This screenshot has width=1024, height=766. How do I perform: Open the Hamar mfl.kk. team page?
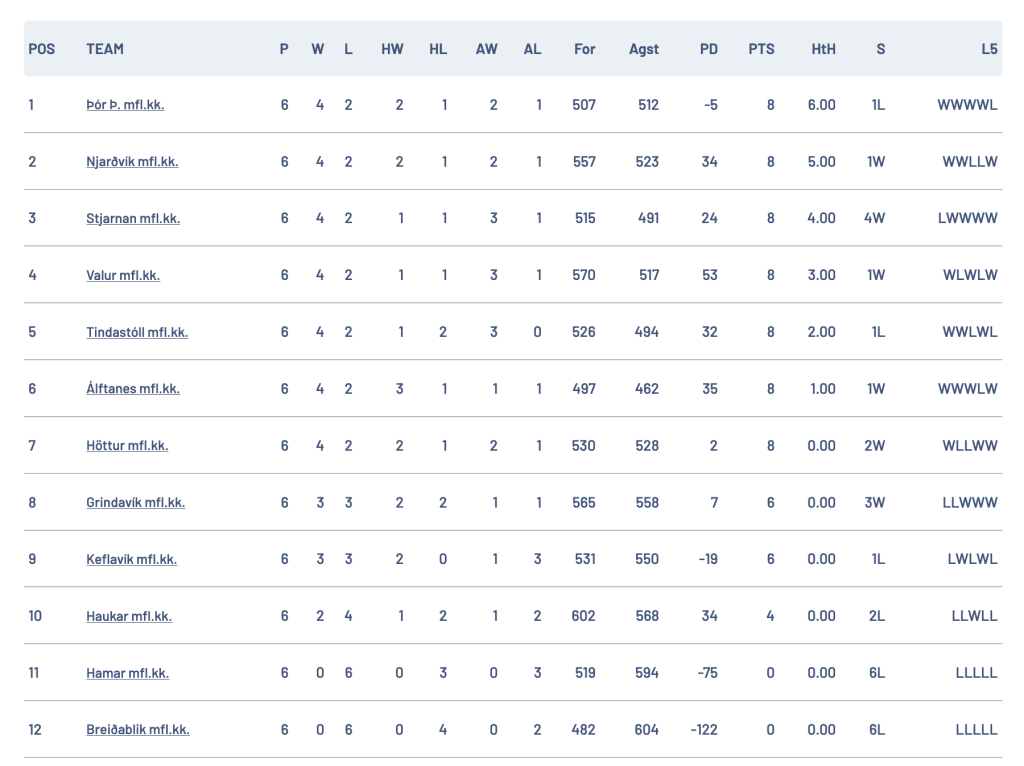point(127,673)
